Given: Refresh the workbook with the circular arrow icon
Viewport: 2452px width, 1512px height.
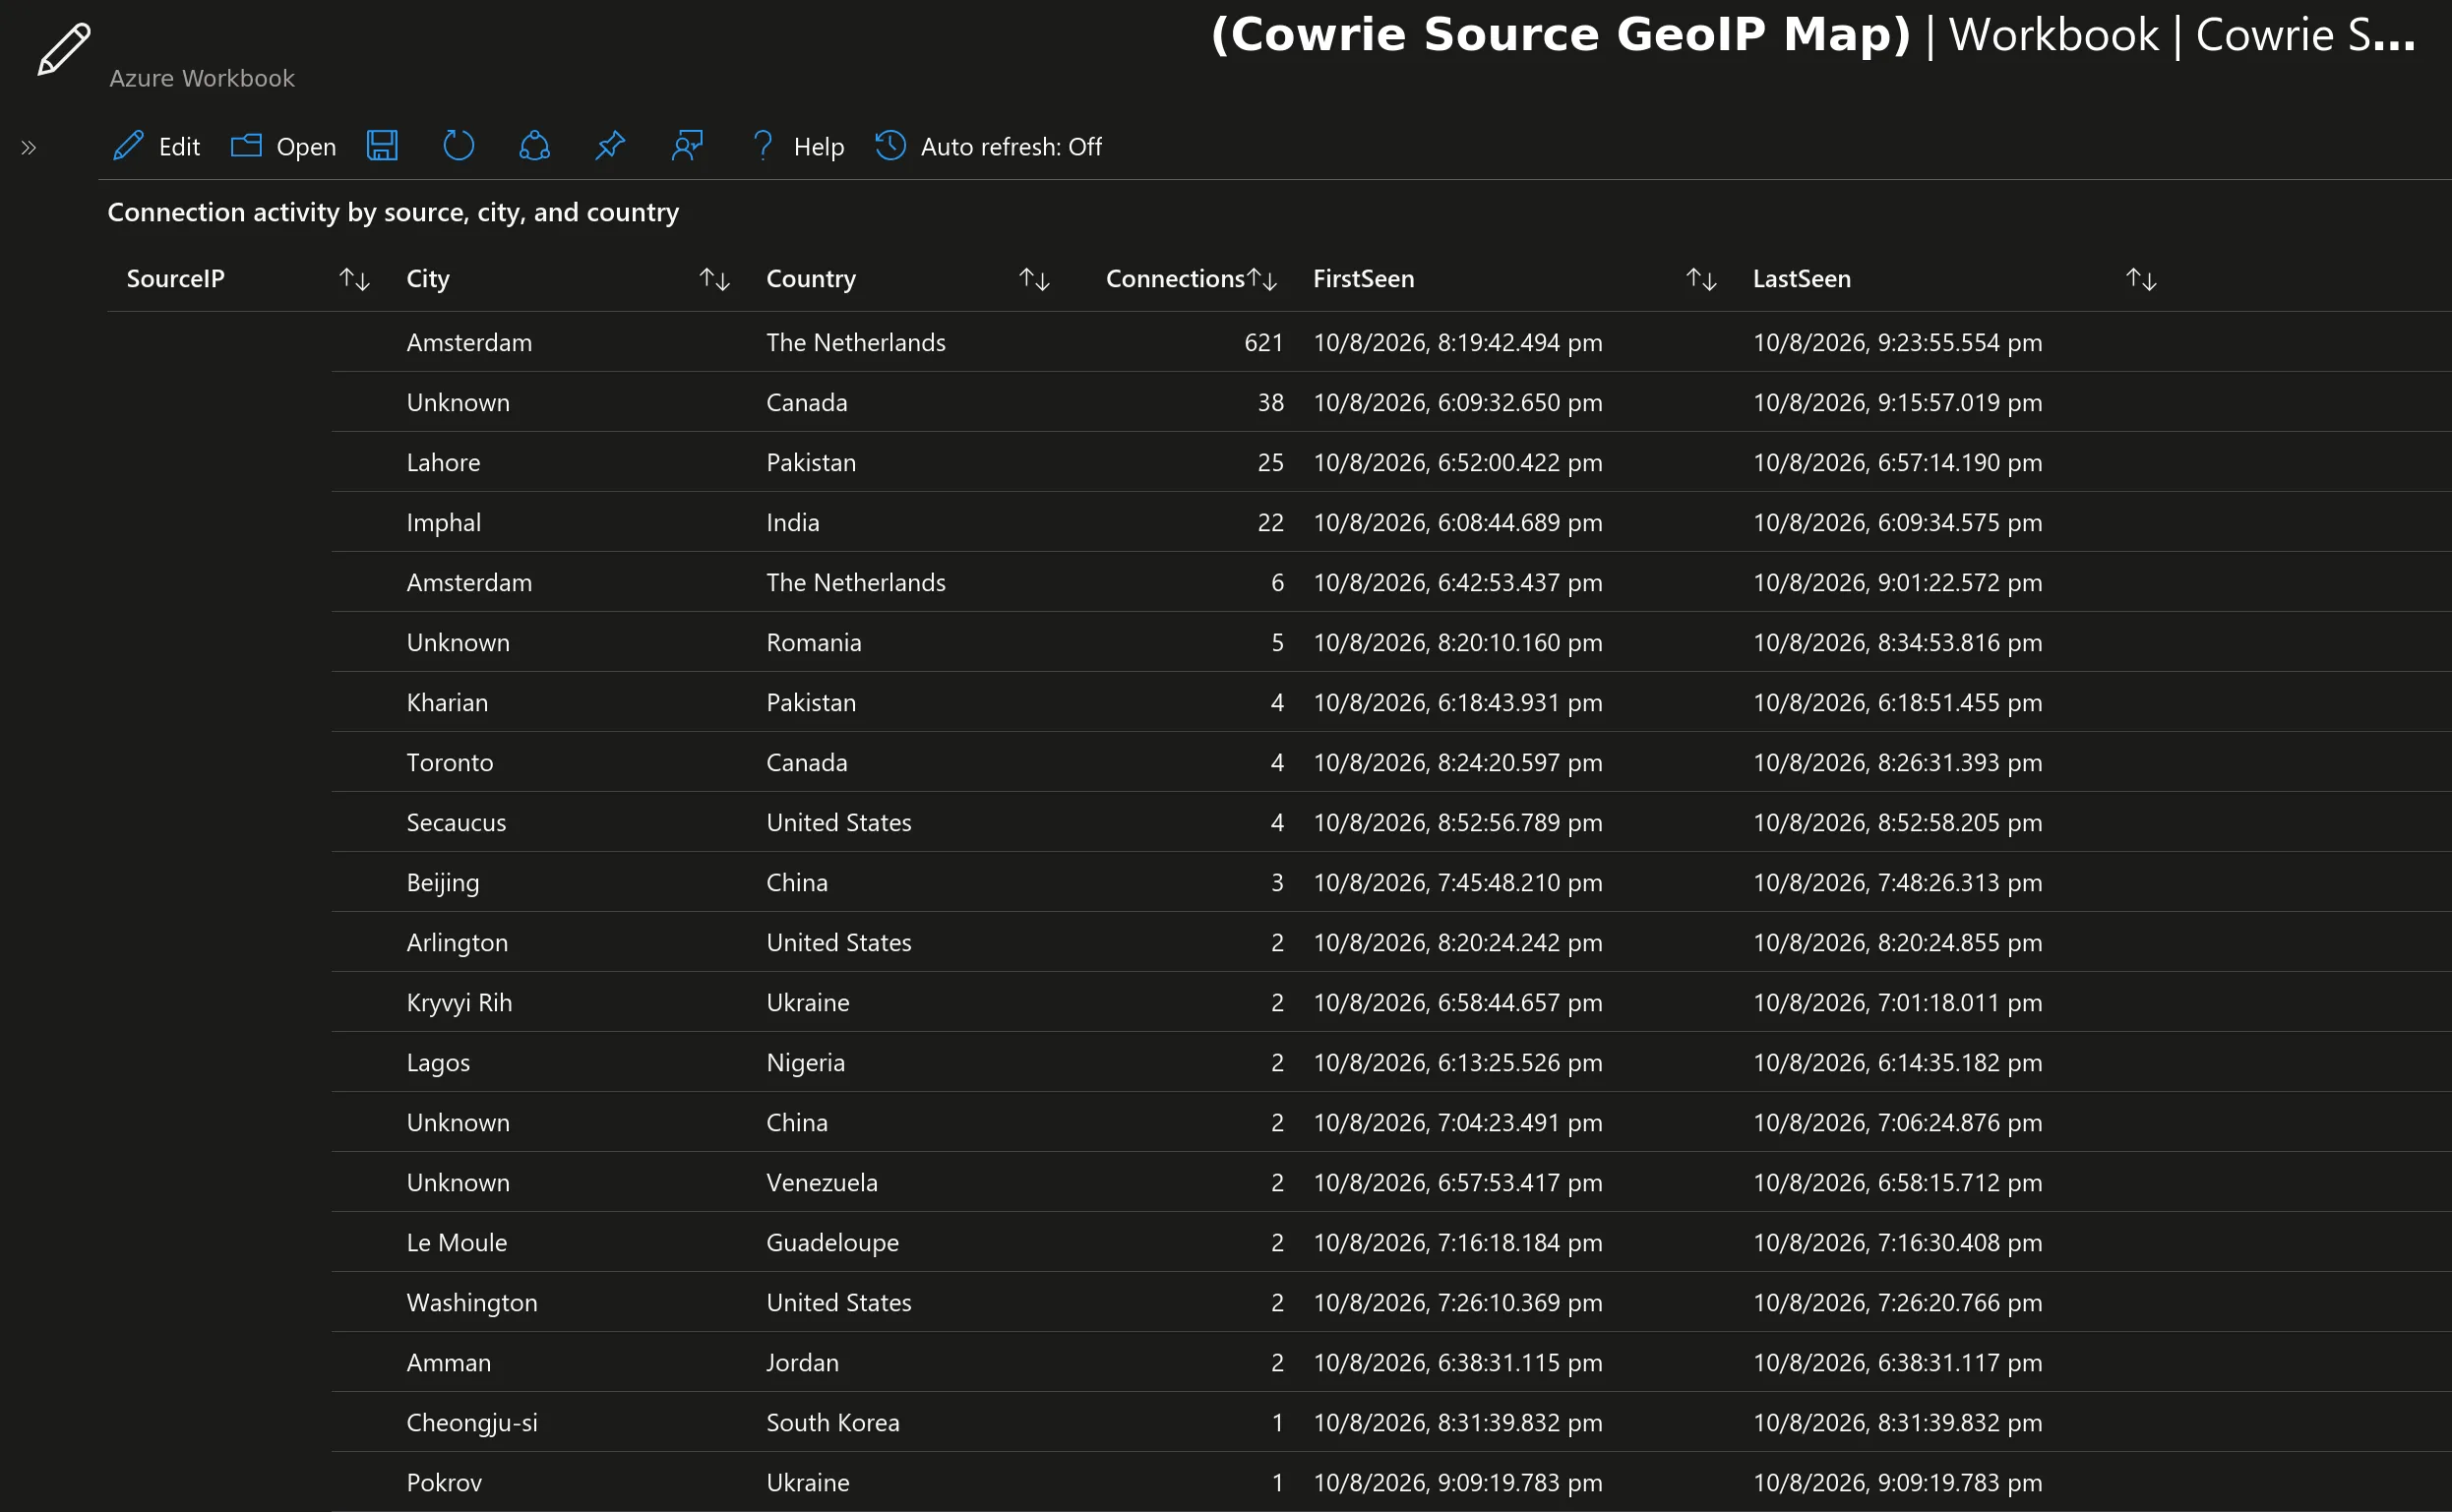Looking at the screenshot, I should (458, 146).
